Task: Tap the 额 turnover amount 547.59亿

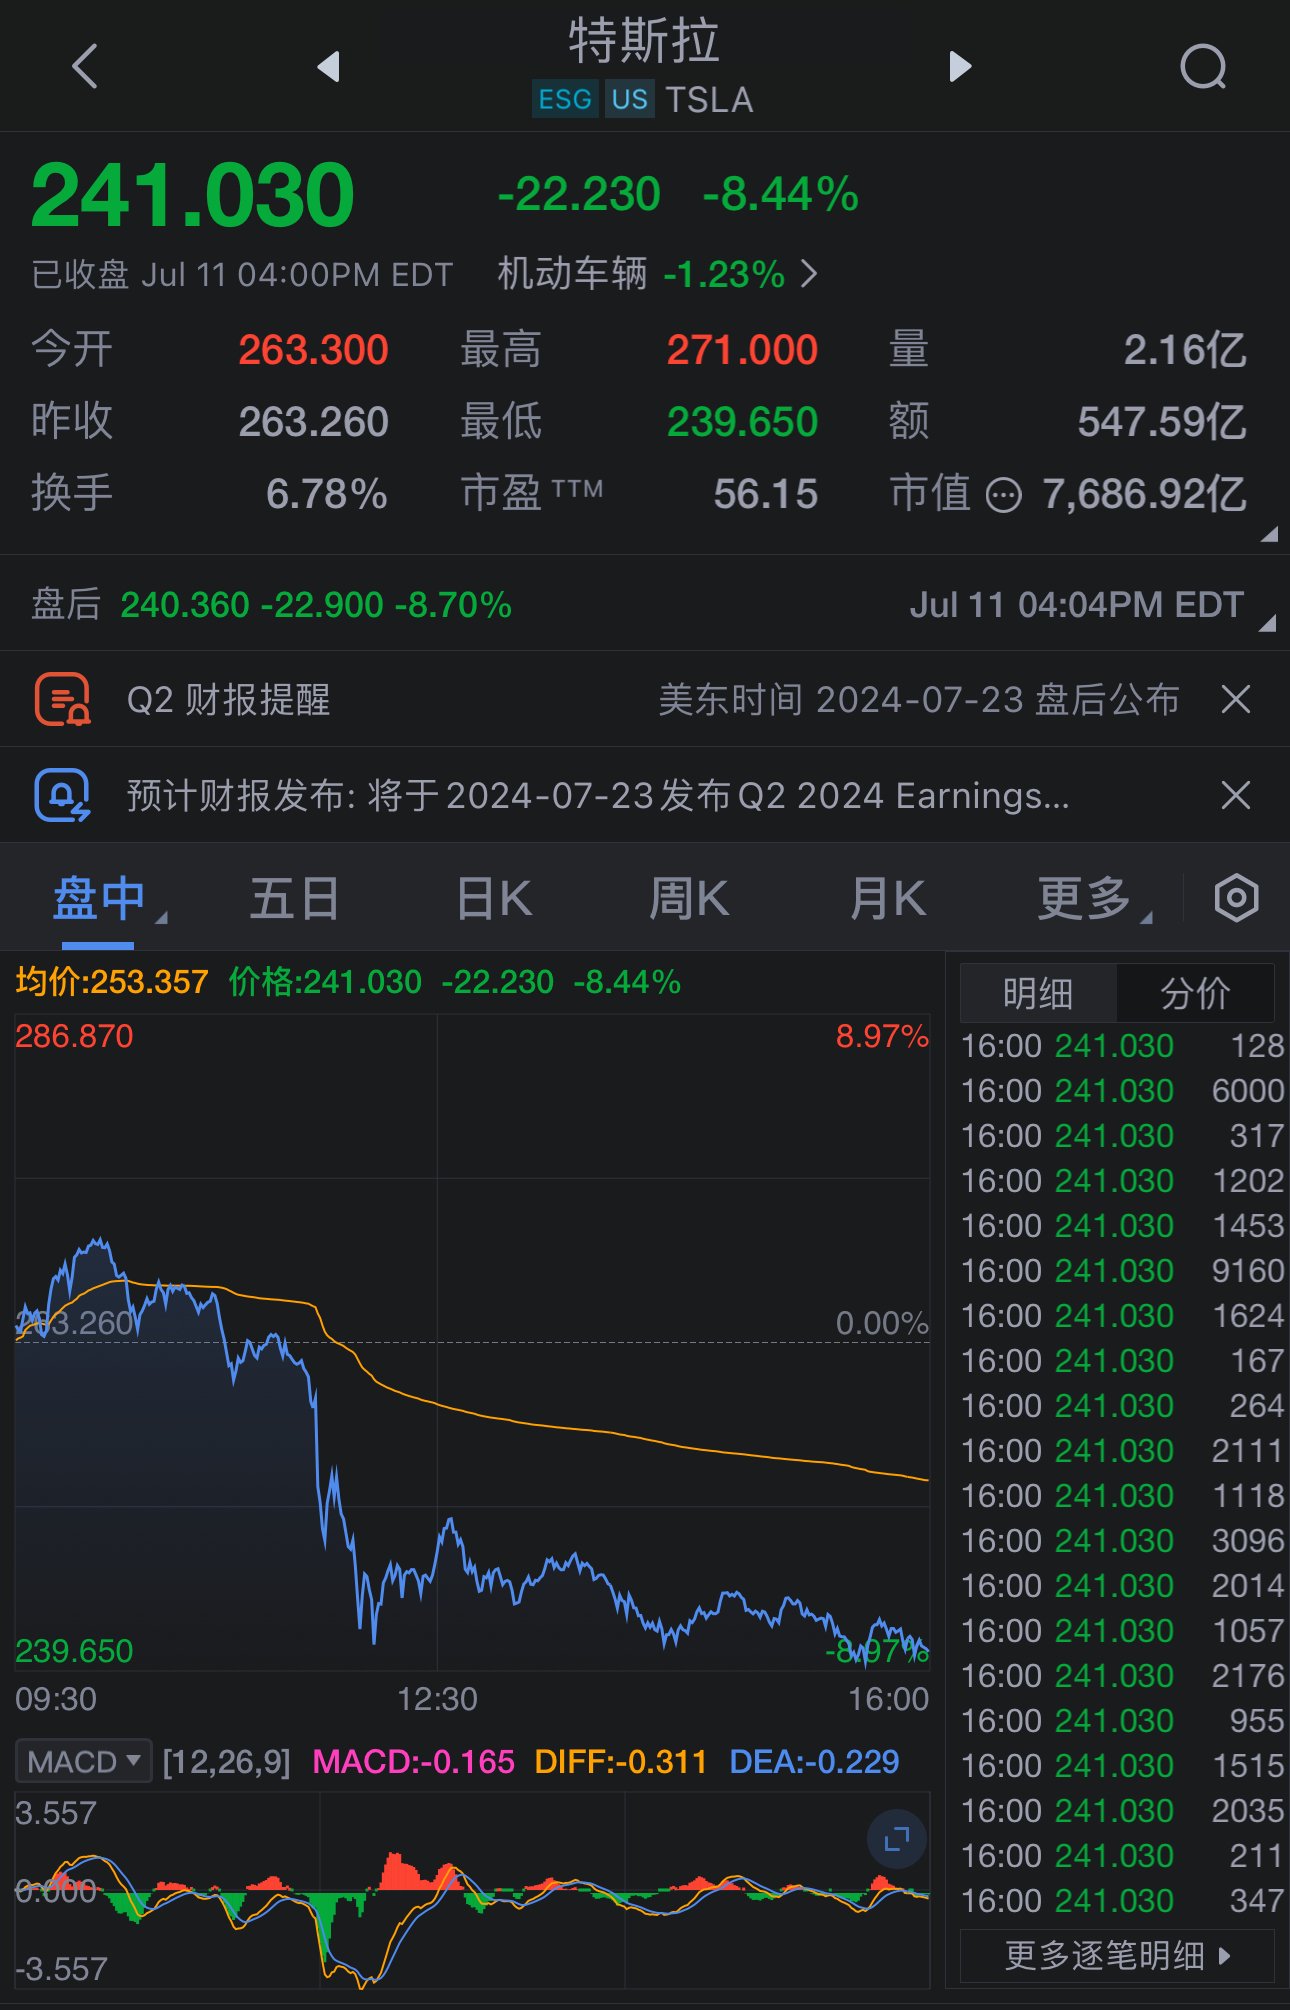Action: pos(1162,422)
